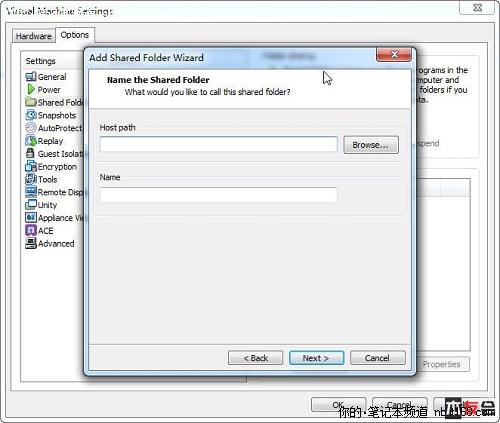
Task: Focus the Host path text field
Action: click(x=218, y=144)
